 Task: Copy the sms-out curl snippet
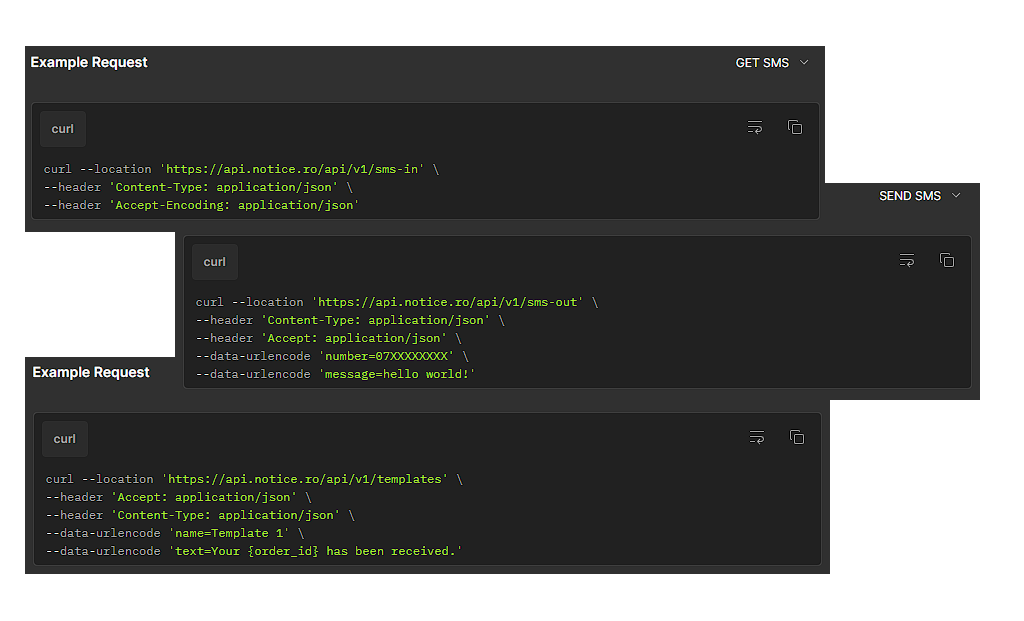[x=947, y=261]
